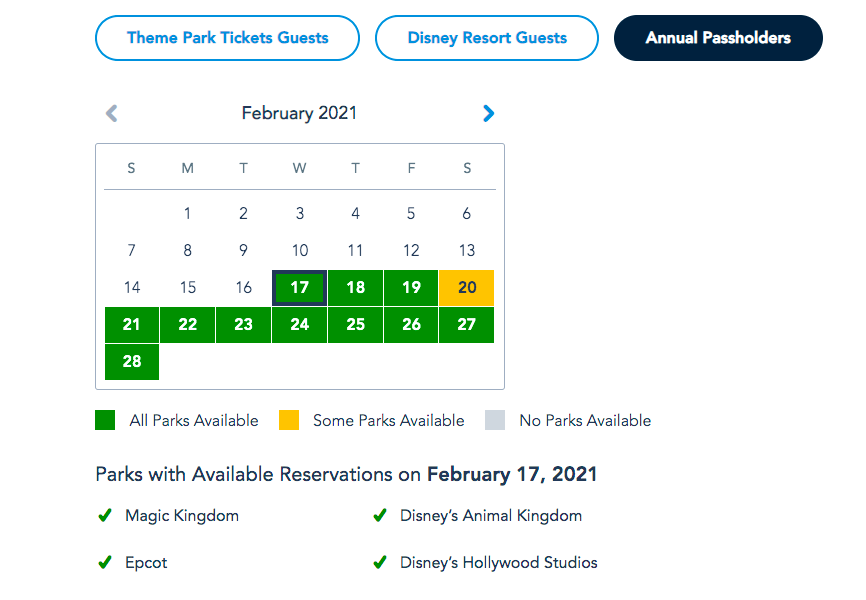Screen dimensions: 866x600
Task: Click checkmark beside Disney's Hollywood Studios
Action: tap(380, 563)
